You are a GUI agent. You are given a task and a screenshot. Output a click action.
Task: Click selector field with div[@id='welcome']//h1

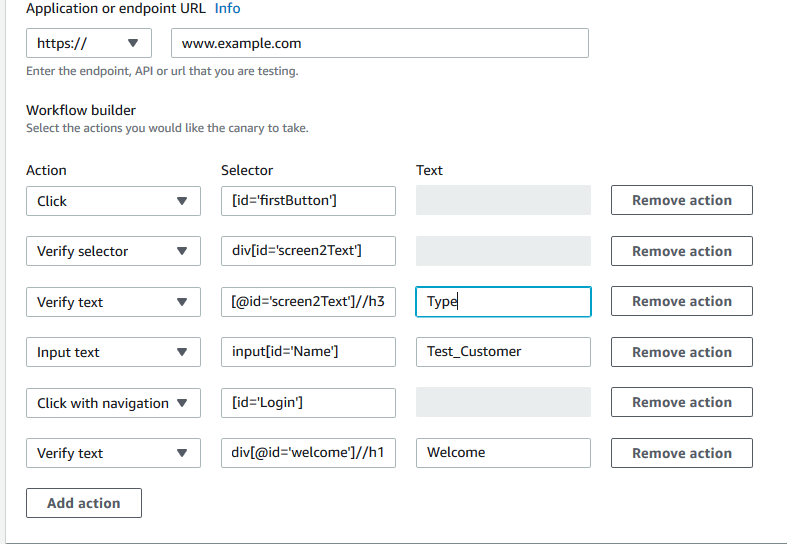[308, 453]
